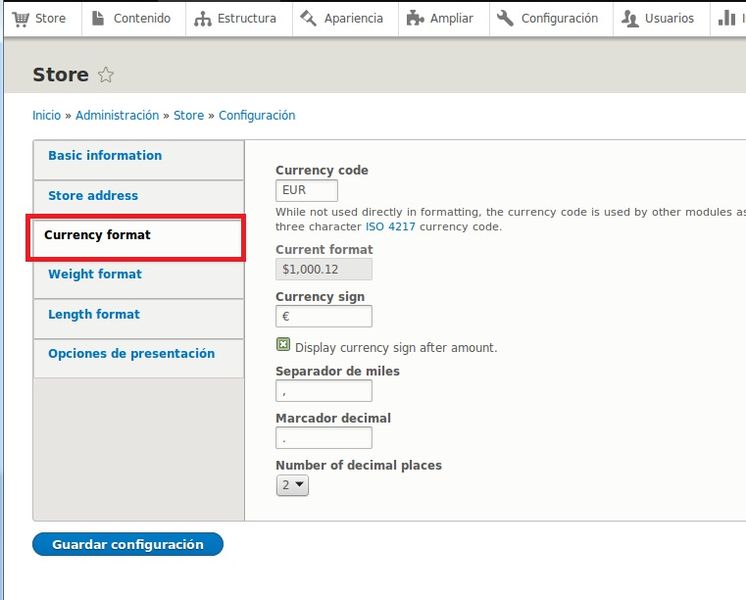Follow the Store breadcrumb link
Image resolution: width=746 pixels, height=600 pixels.
pyautogui.click(x=189, y=115)
